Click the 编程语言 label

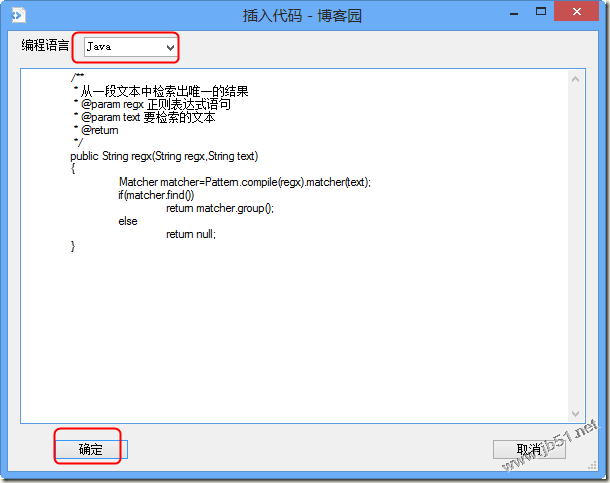(x=45, y=45)
